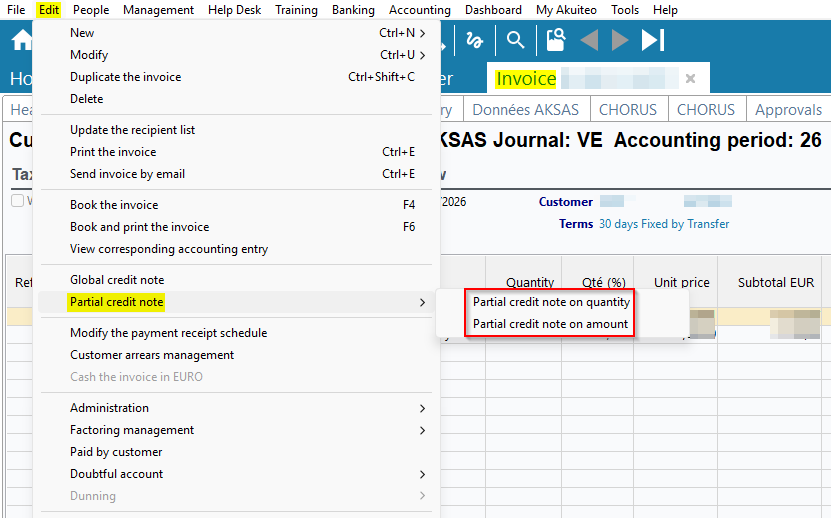
Task: Close the Invoice tab
Action: tap(690, 79)
